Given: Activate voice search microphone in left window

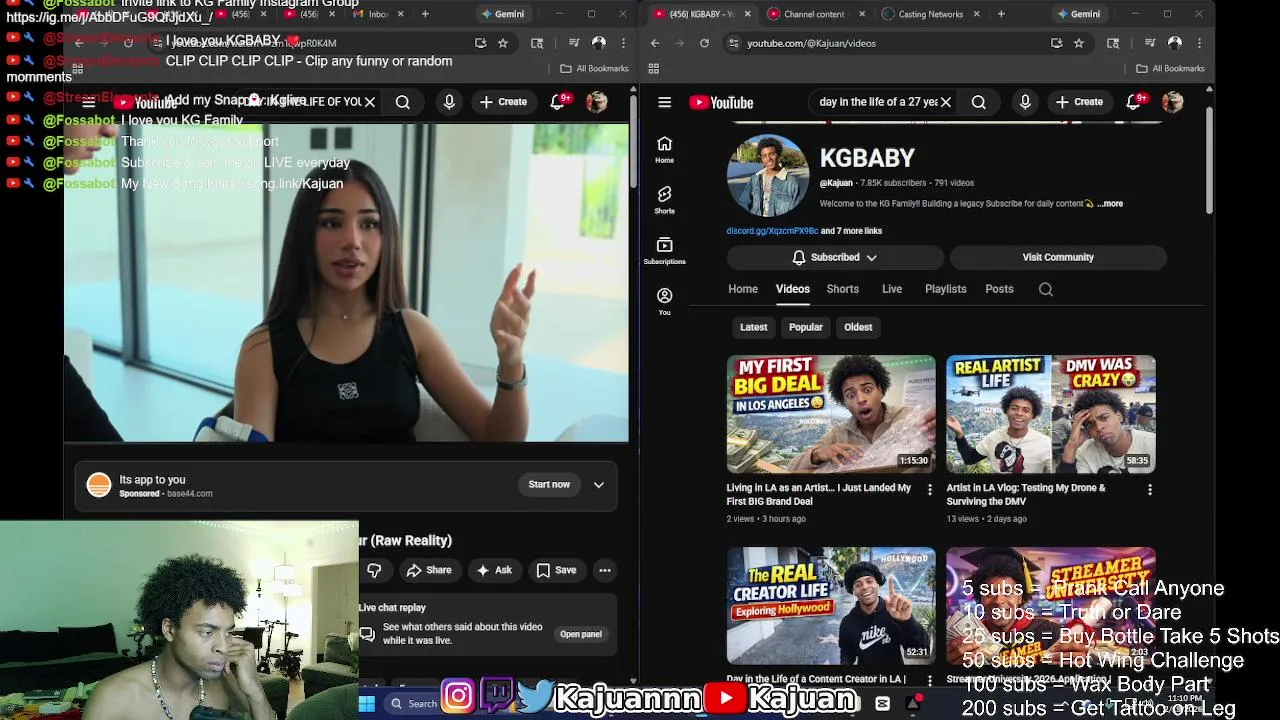Looking at the screenshot, I should 449,102.
